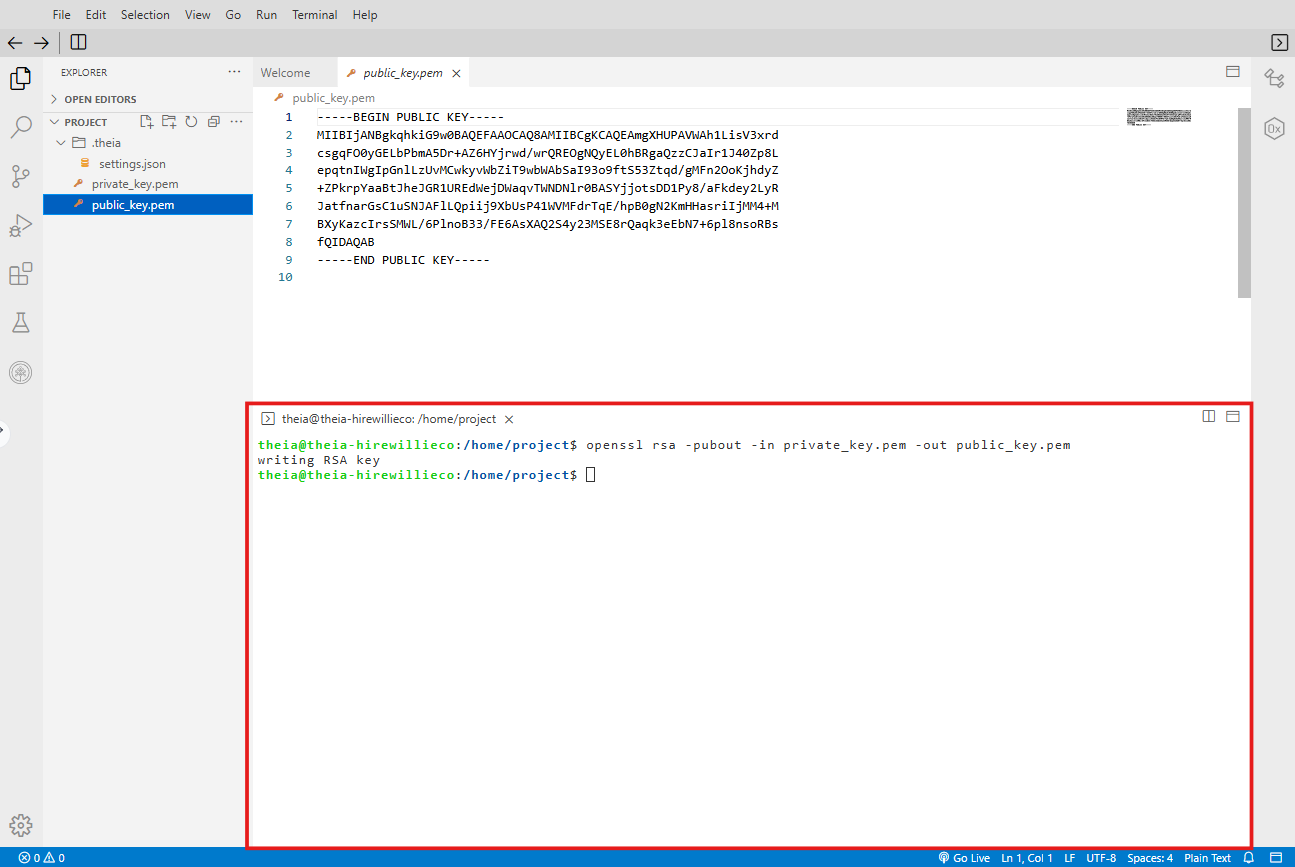Open PROJECT section more actions

coord(237,122)
